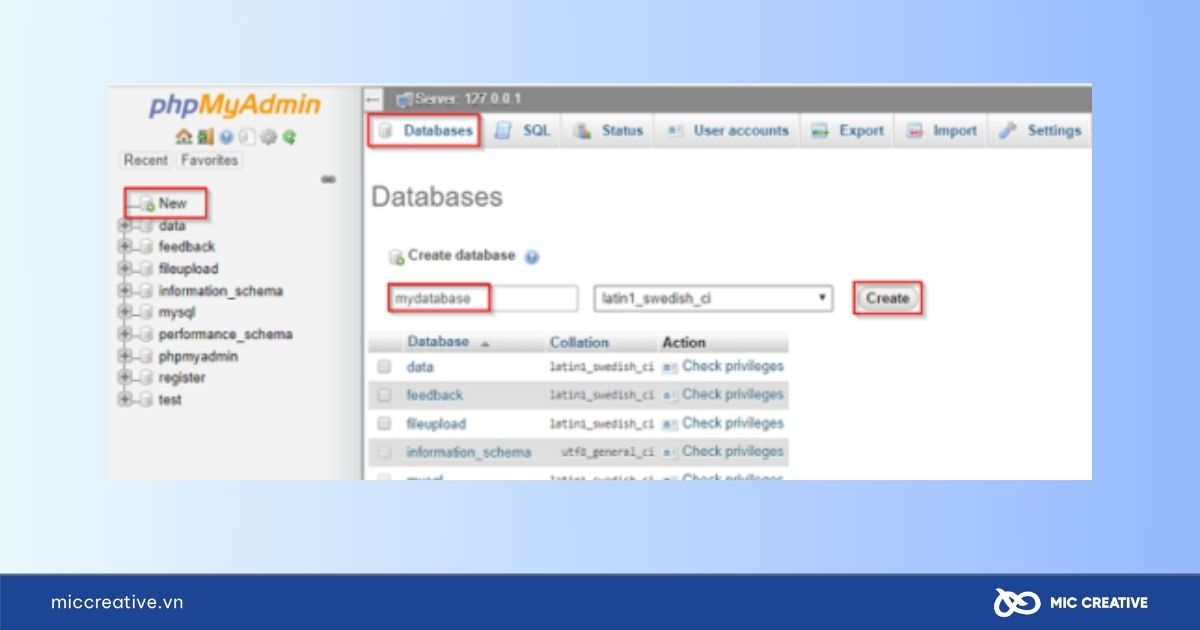Viewport: 1200px width, 630px height.
Task: Open the feedback link in databases table
Action: (434, 395)
